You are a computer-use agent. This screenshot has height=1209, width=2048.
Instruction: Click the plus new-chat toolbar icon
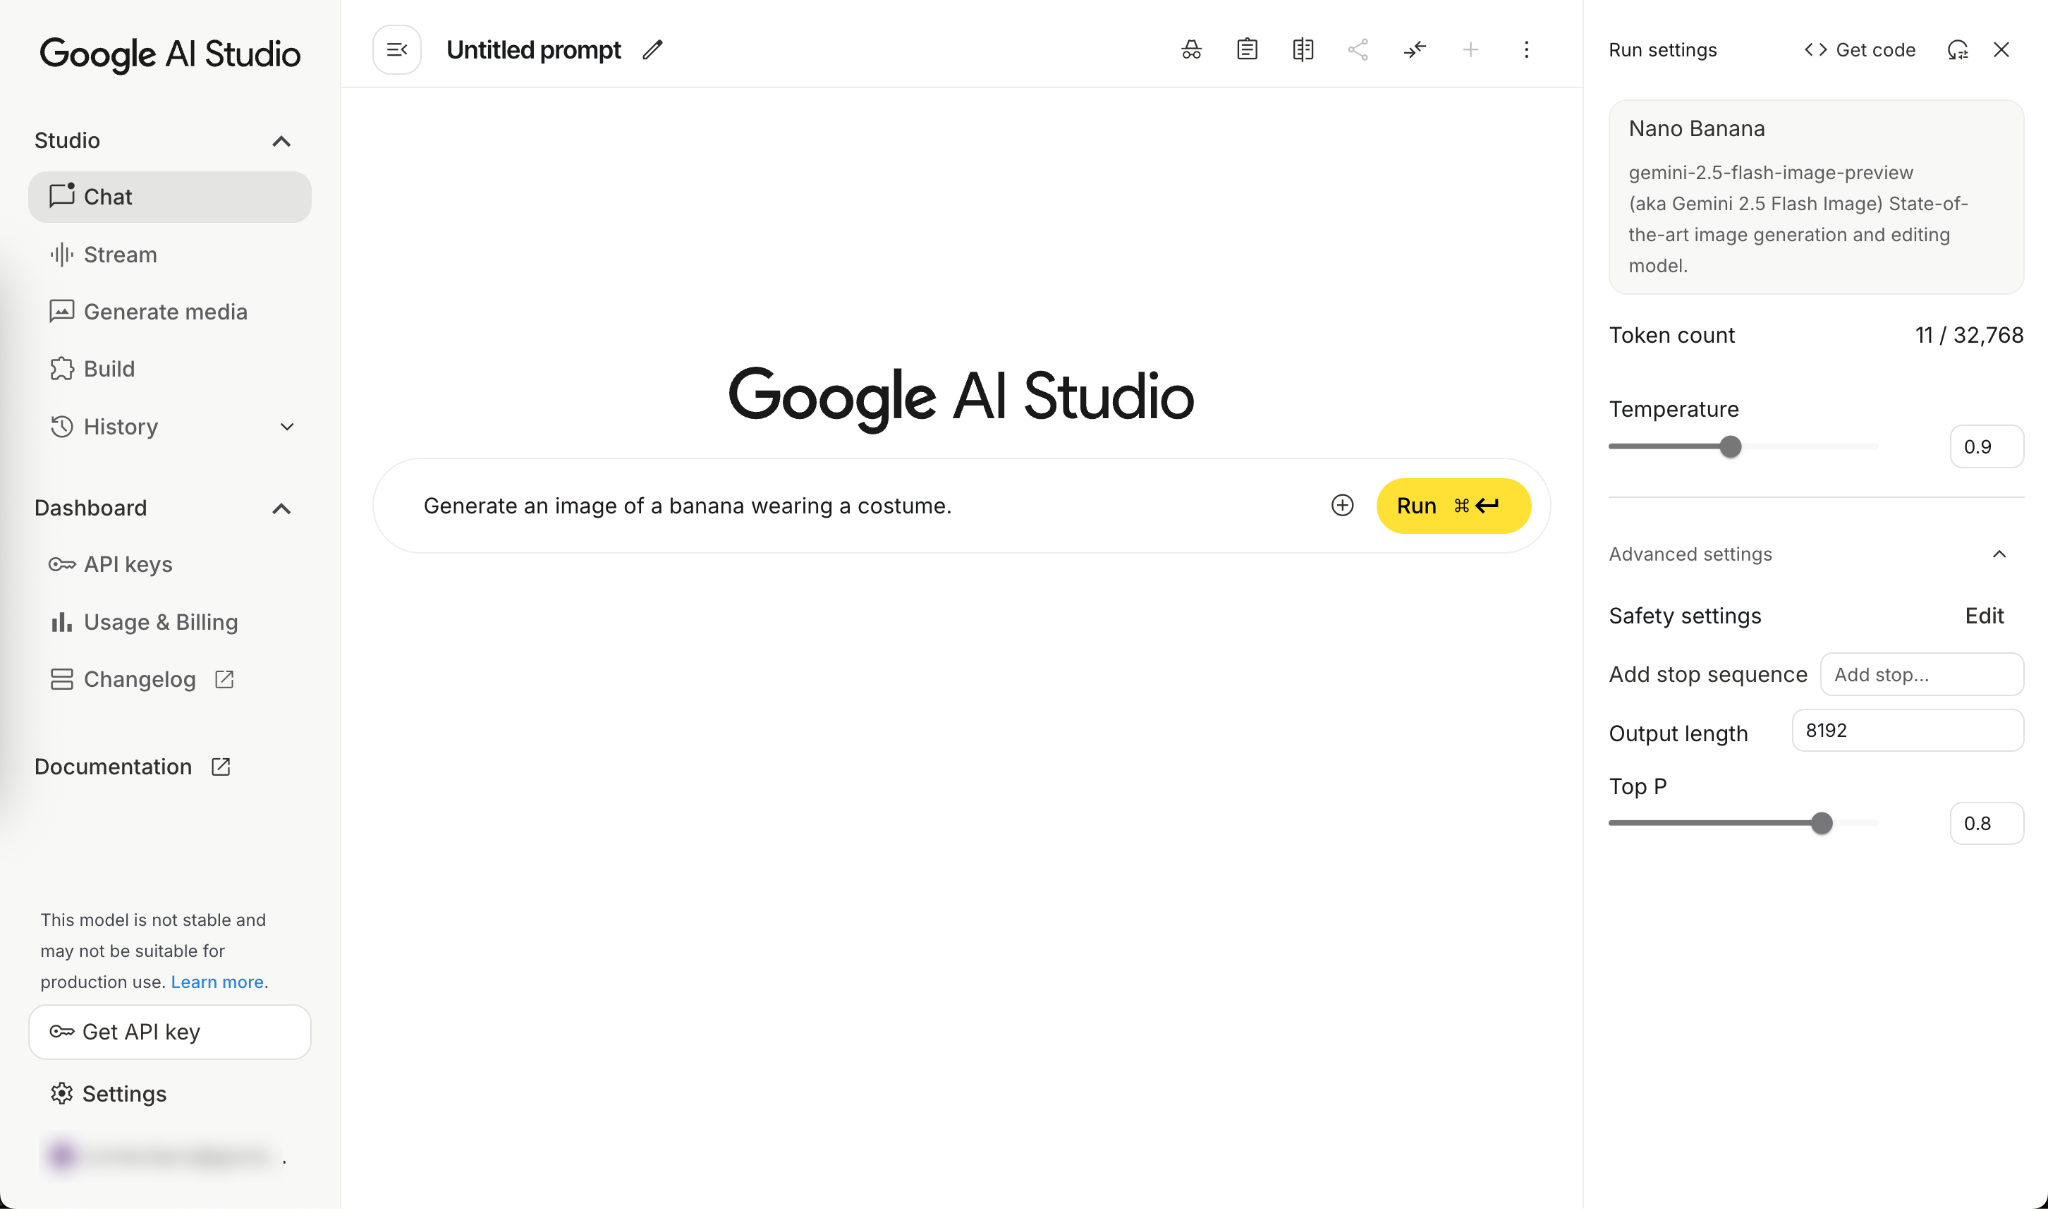pyautogui.click(x=1470, y=50)
